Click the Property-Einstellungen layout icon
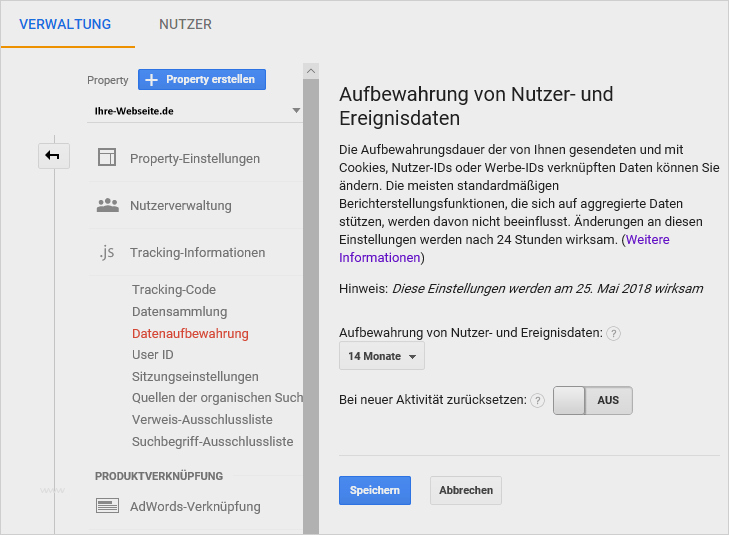Screen dimensions: 729x535 pyautogui.click(x=107, y=158)
